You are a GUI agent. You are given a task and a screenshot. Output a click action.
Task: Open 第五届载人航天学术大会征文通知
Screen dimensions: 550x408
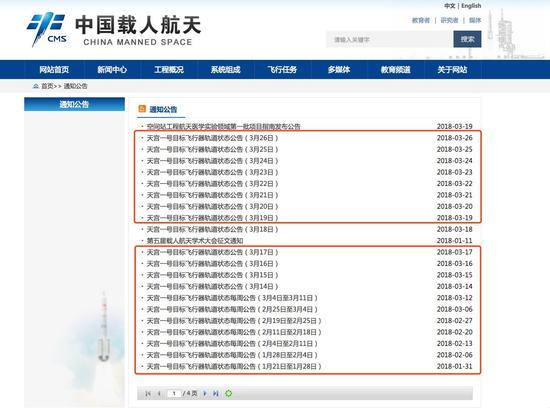(x=195, y=241)
